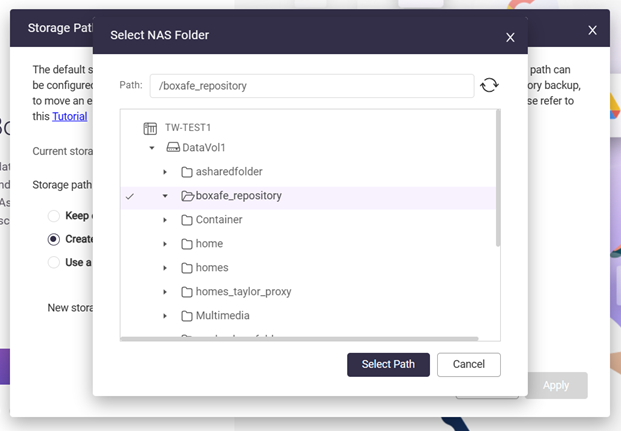The image size is (621, 431).
Task: Select the Create storage path radio button
Action: tap(54, 239)
